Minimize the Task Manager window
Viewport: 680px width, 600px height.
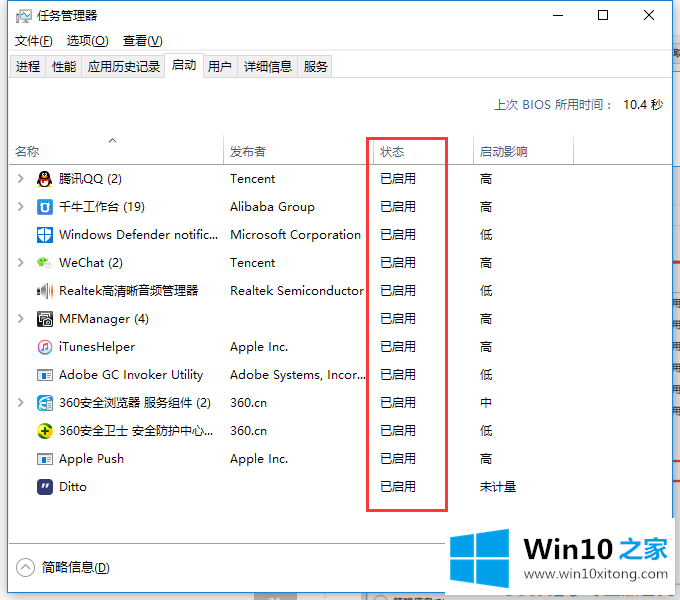point(558,16)
